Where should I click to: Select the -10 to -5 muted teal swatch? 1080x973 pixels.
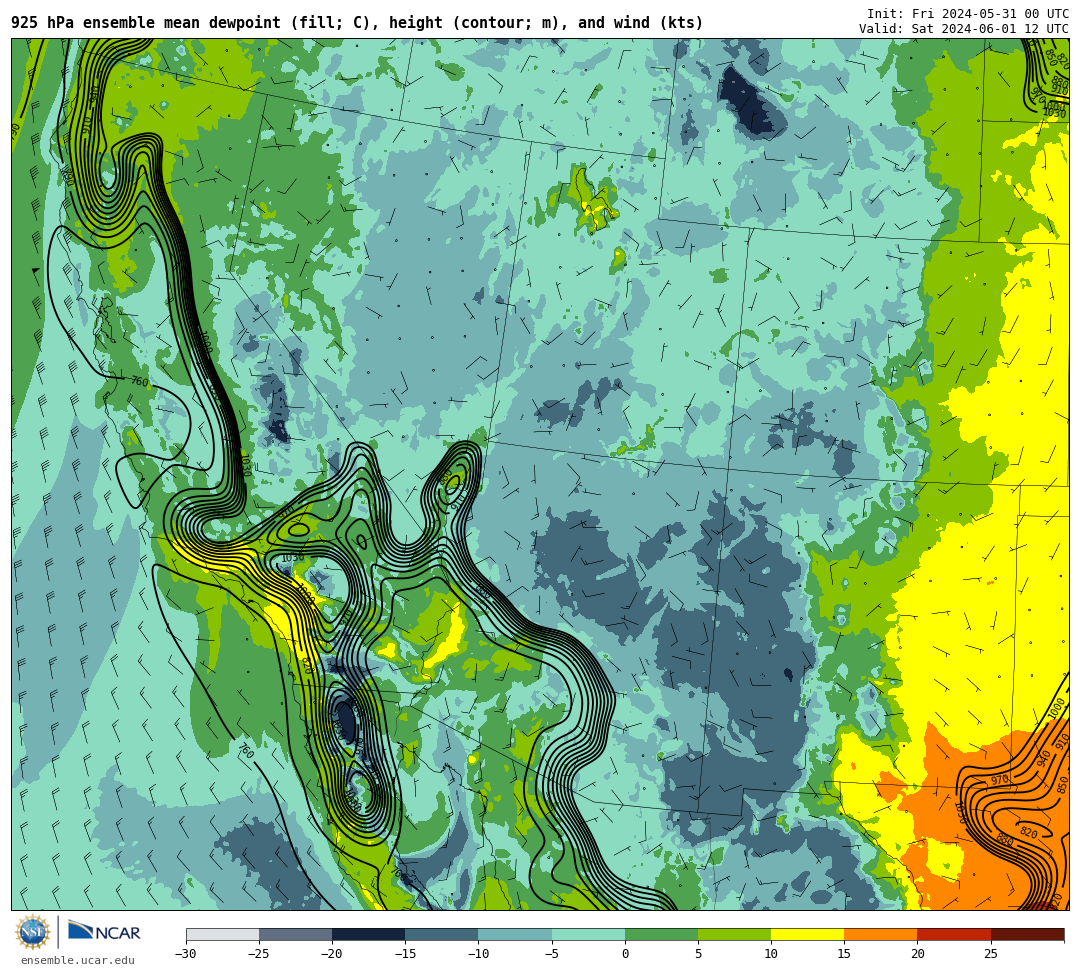click(515, 934)
